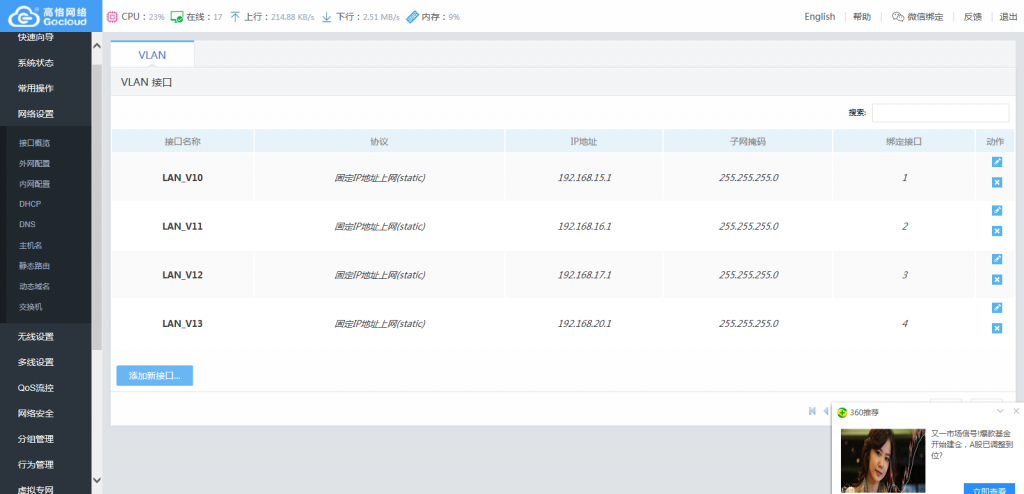Delete the LAN_V12 interface
The height and width of the screenshot is (494, 1024).
[997, 280]
